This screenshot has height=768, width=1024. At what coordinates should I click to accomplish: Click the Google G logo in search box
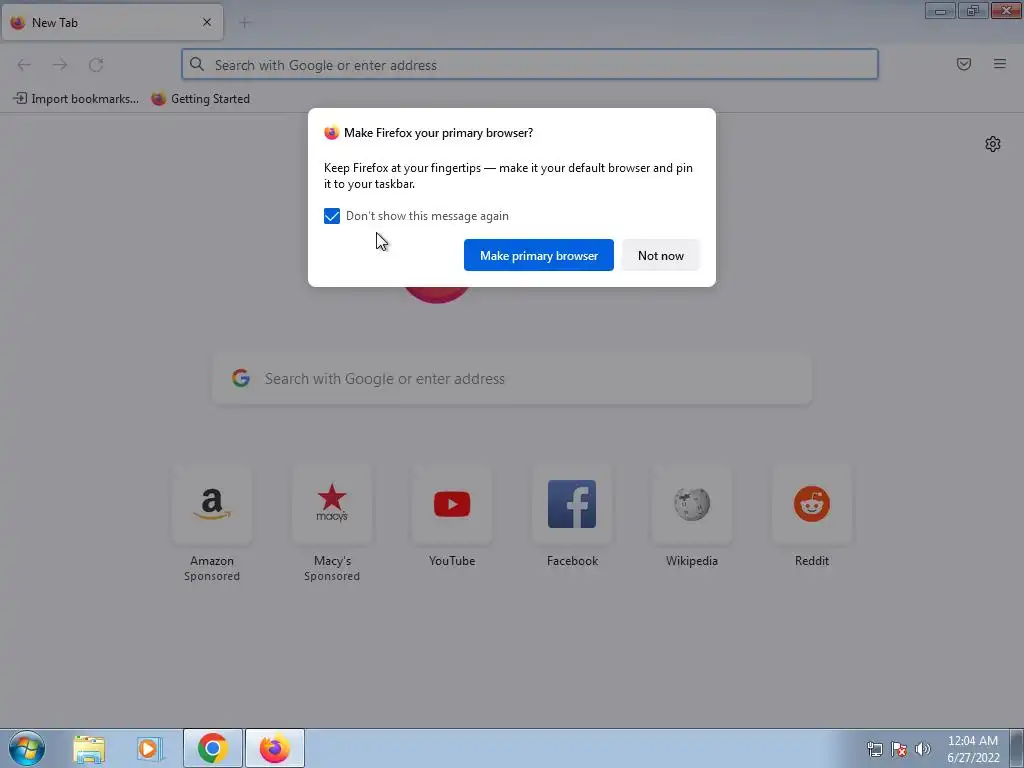(x=241, y=378)
